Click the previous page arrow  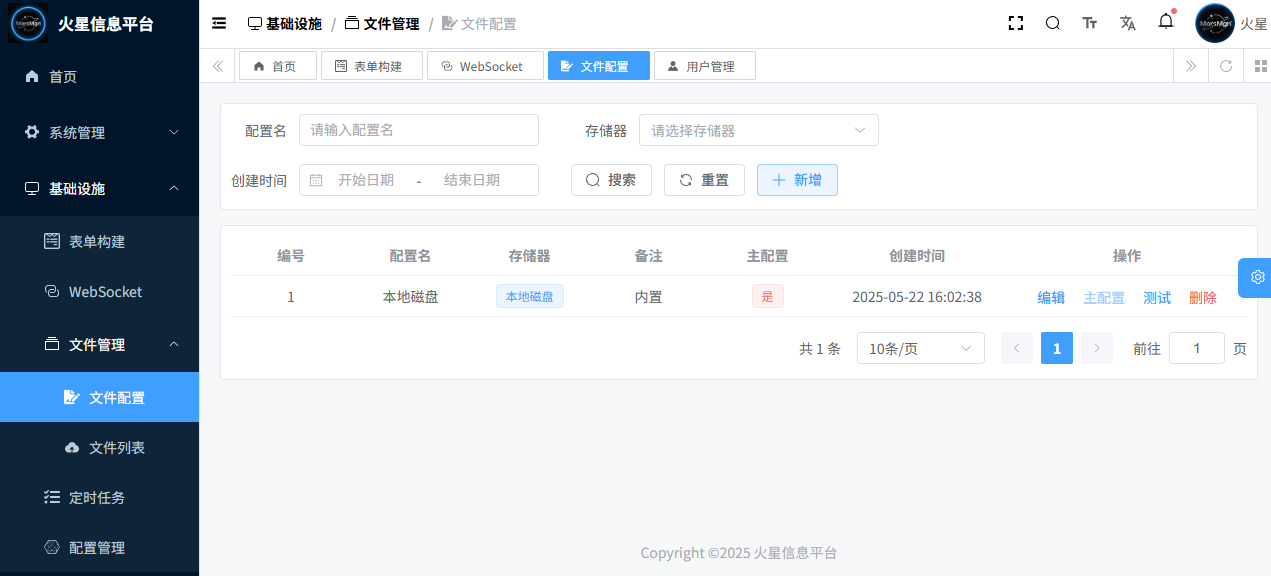click(x=1017, y=348)
